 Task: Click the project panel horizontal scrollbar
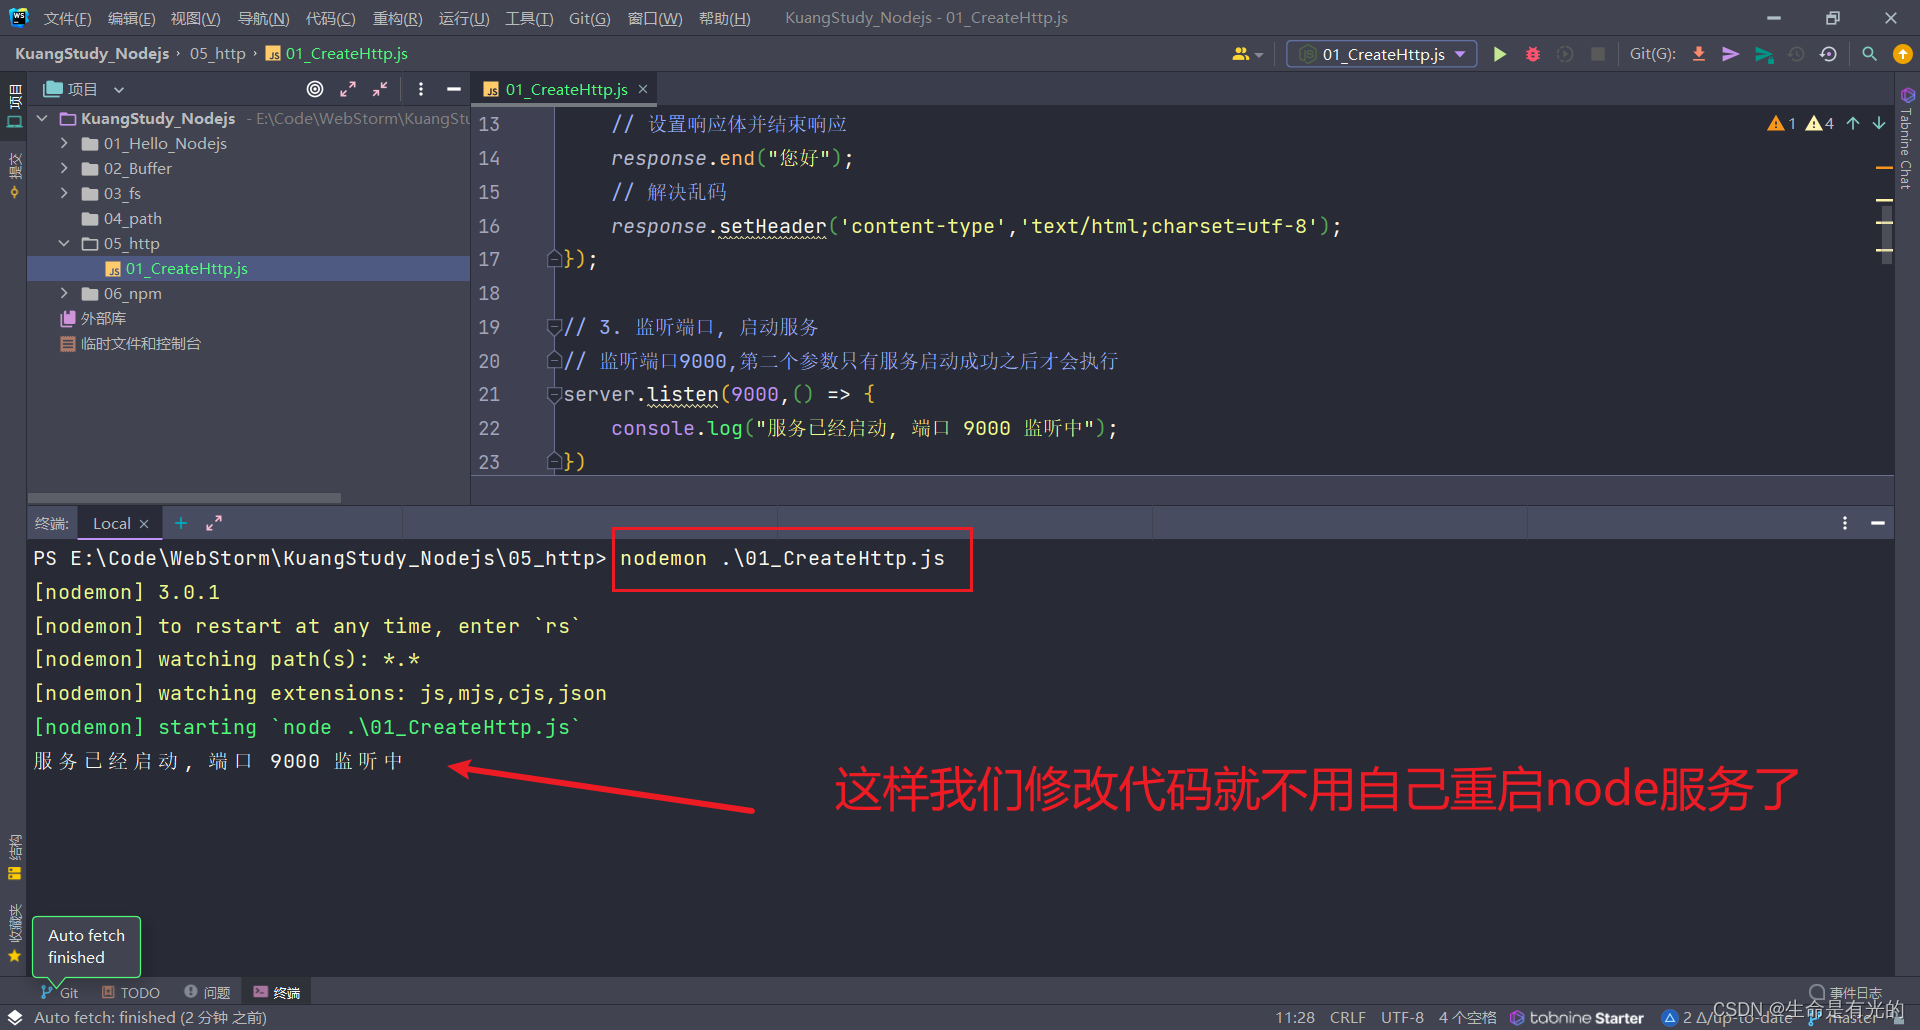point(184,497)
